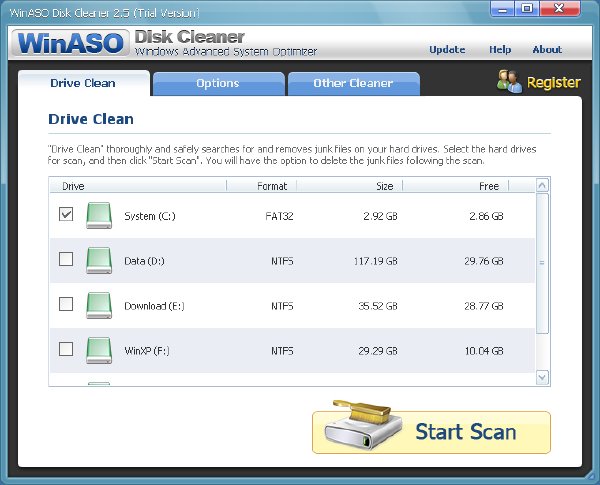
Task: Click the 28.77 GB free value
Action: click(x=484, y=306)
